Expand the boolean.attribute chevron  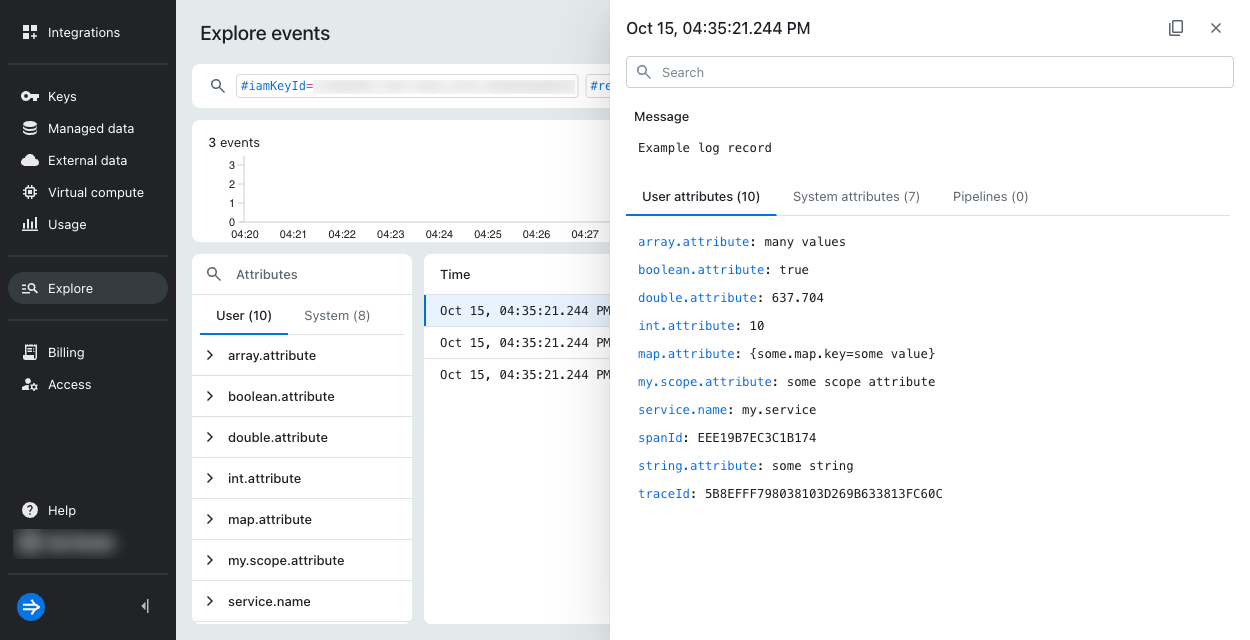click(x=210, y=396)
